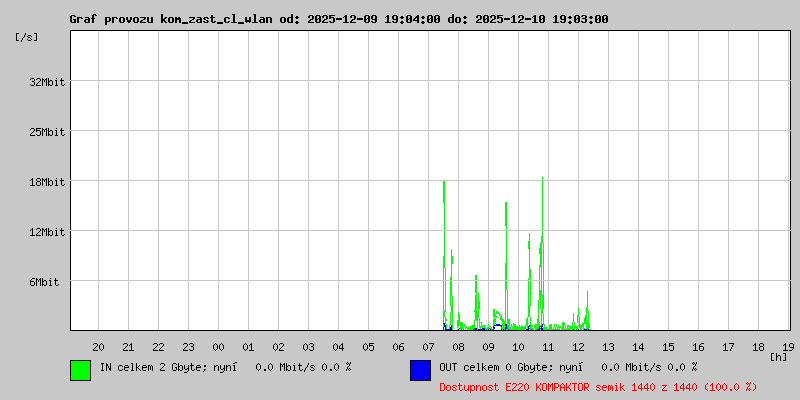The width and height of the screenshot is (800, 400).
Task: Click the x-axis hour label '17'
Action: pyautogui.click(x=729, y=347)
